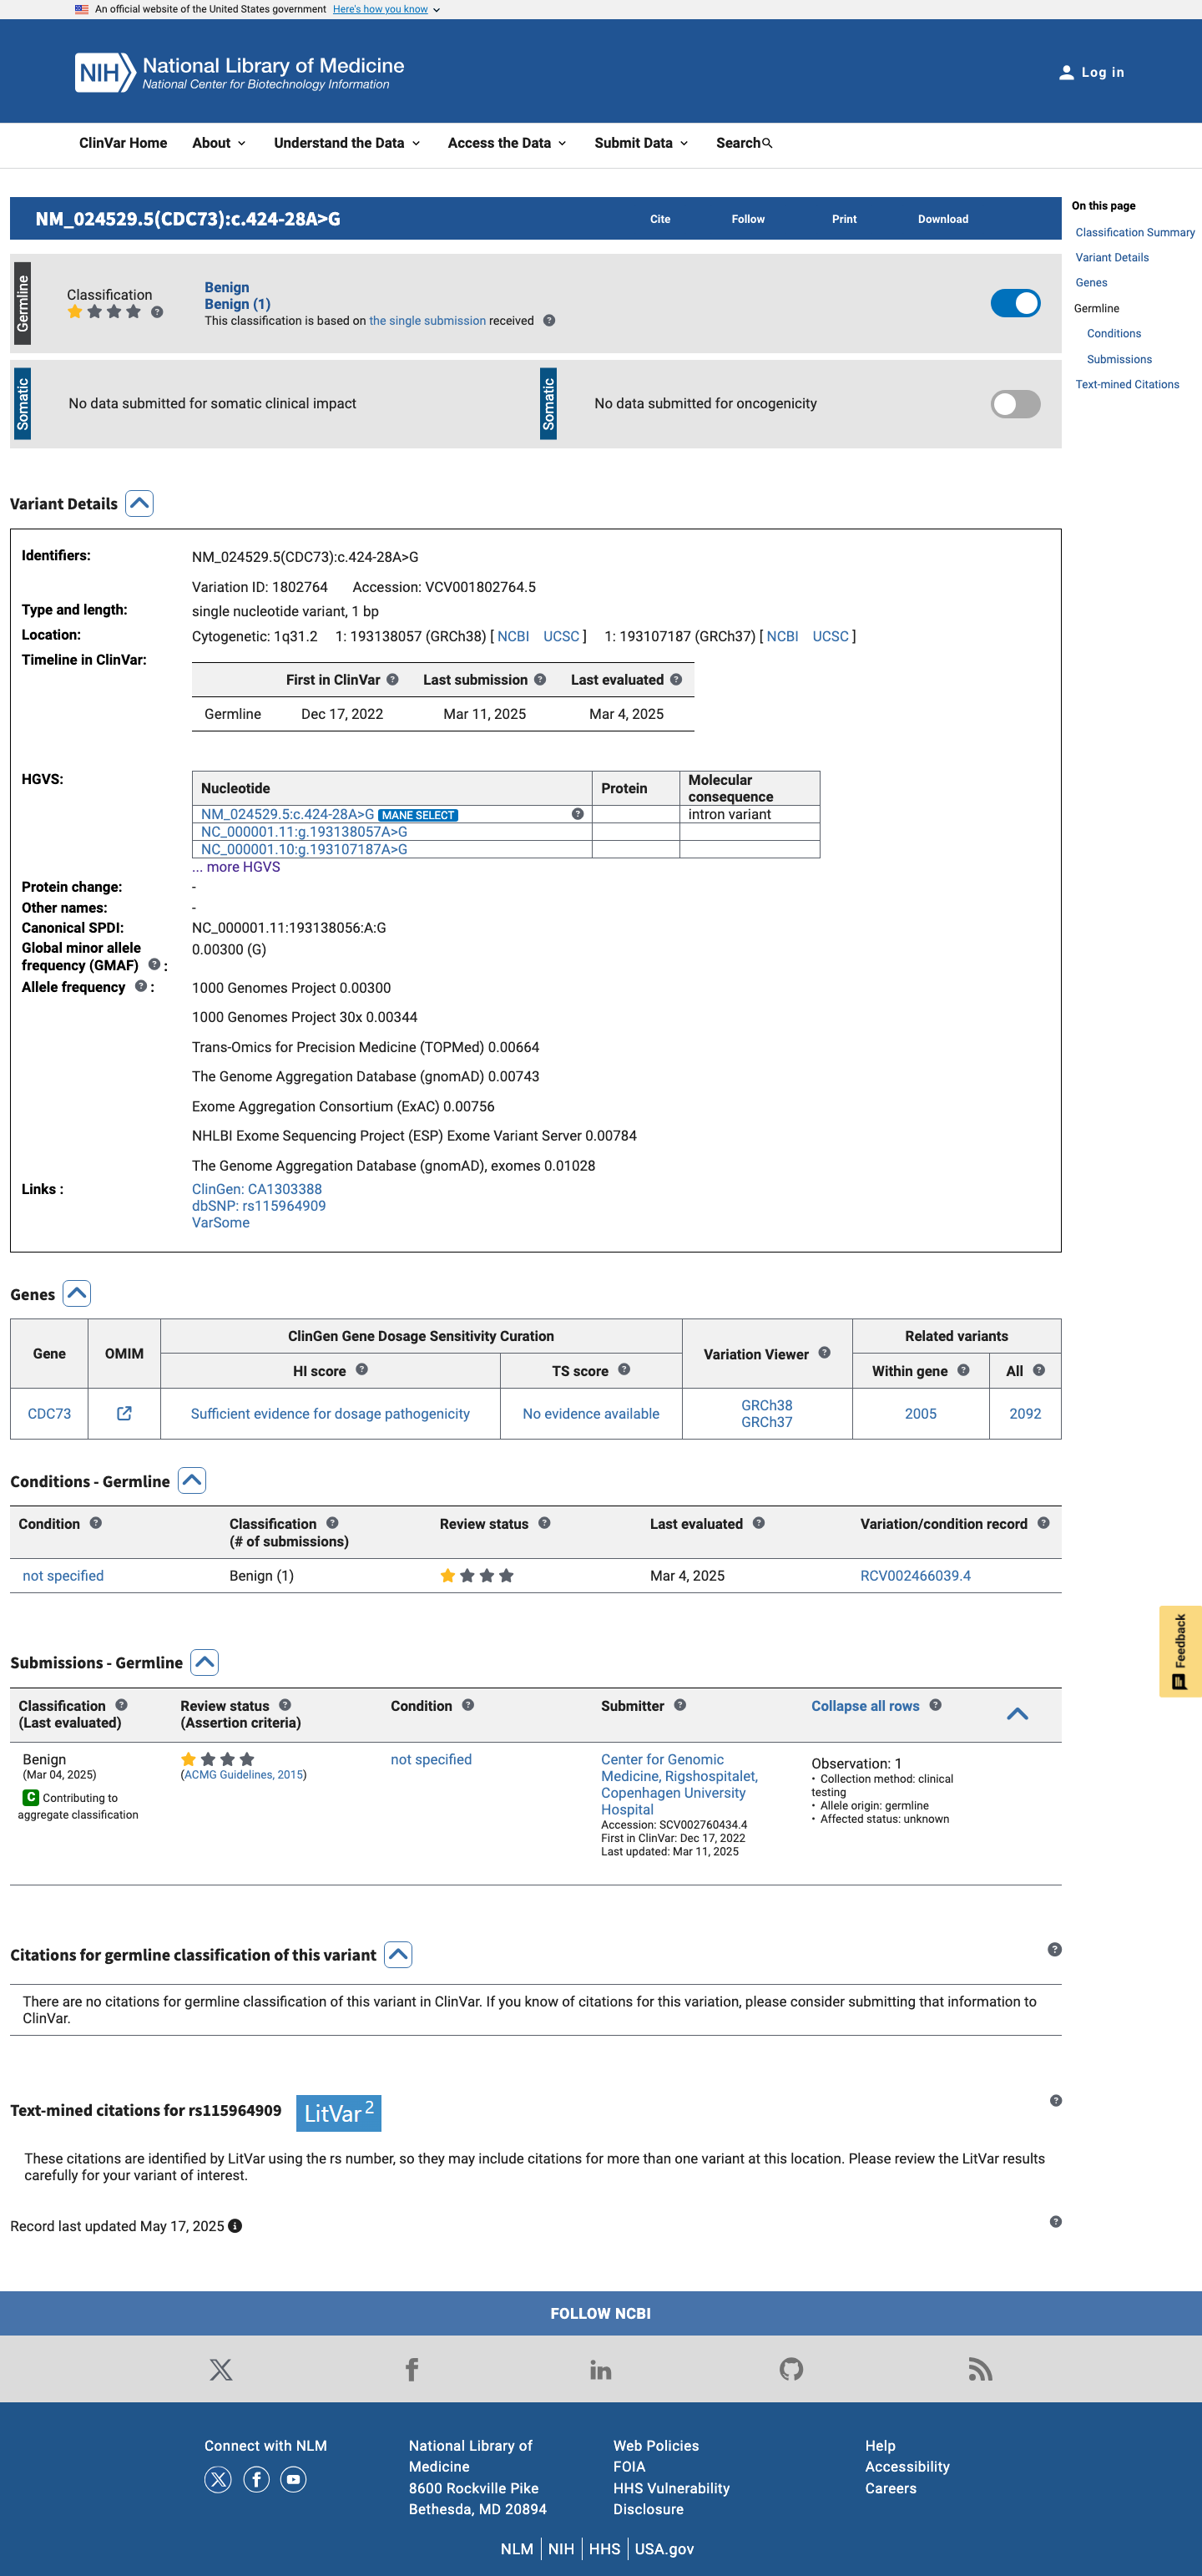
Task: Click help icon beside Variation/condition record
Action: [x=1043, y=1523]
